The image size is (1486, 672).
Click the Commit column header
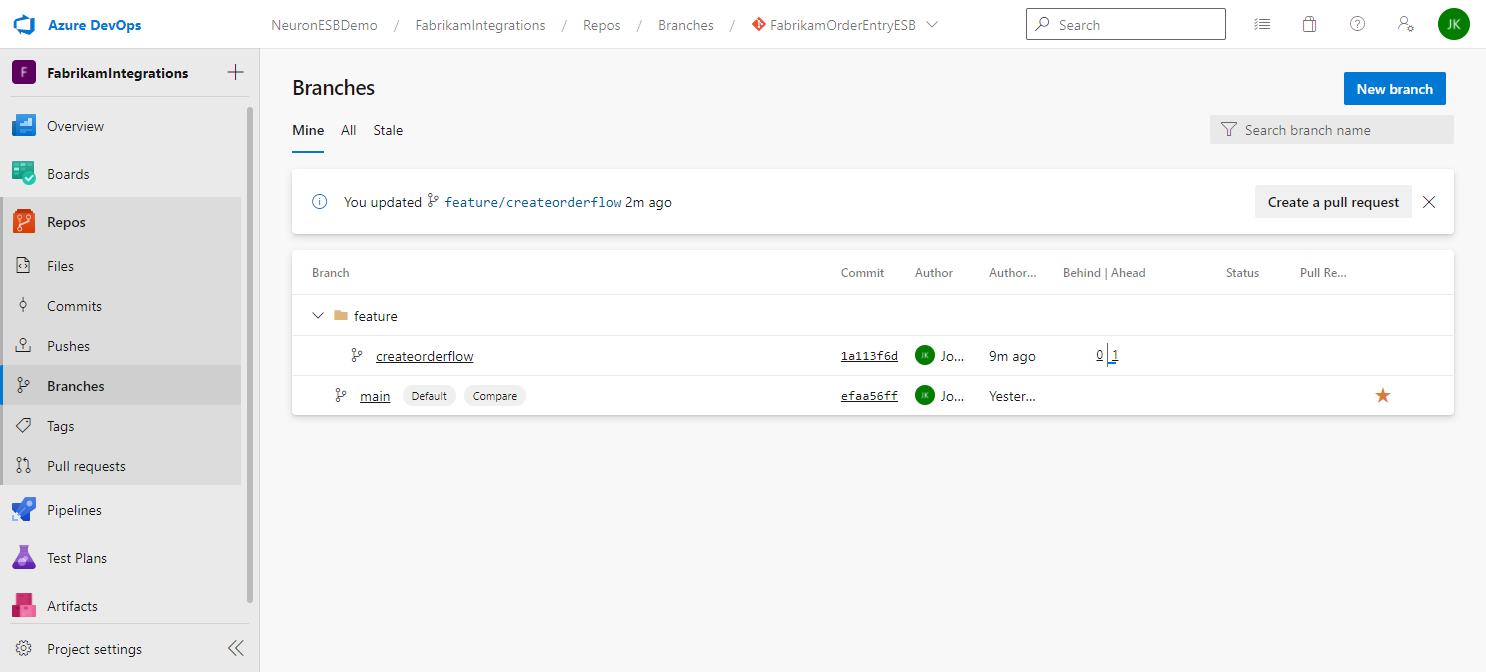(x=862, y=273)
